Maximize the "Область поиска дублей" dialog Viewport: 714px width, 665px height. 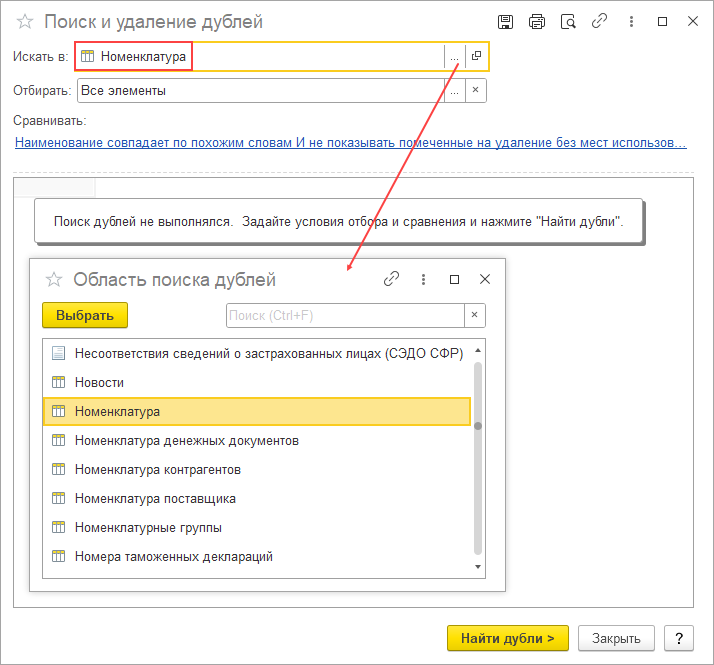[454, 279]
